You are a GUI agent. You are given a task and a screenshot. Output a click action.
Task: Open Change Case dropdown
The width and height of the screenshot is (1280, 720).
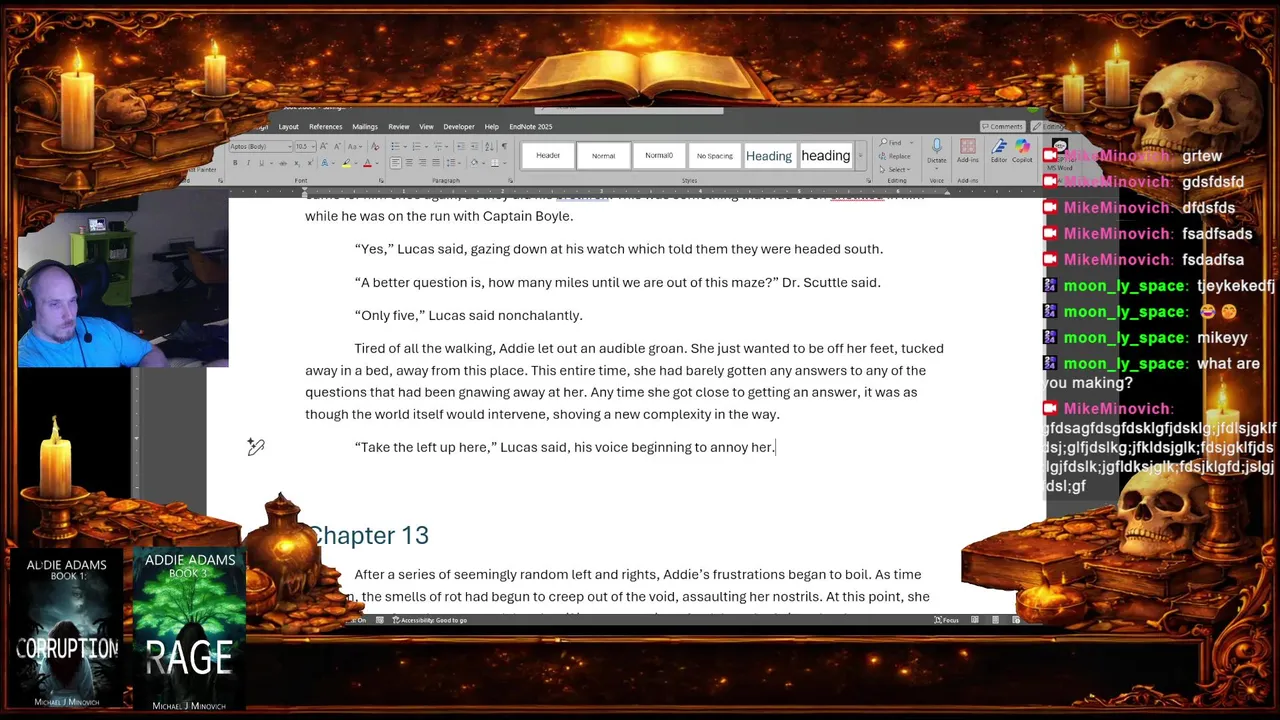(x=355, y=146)
